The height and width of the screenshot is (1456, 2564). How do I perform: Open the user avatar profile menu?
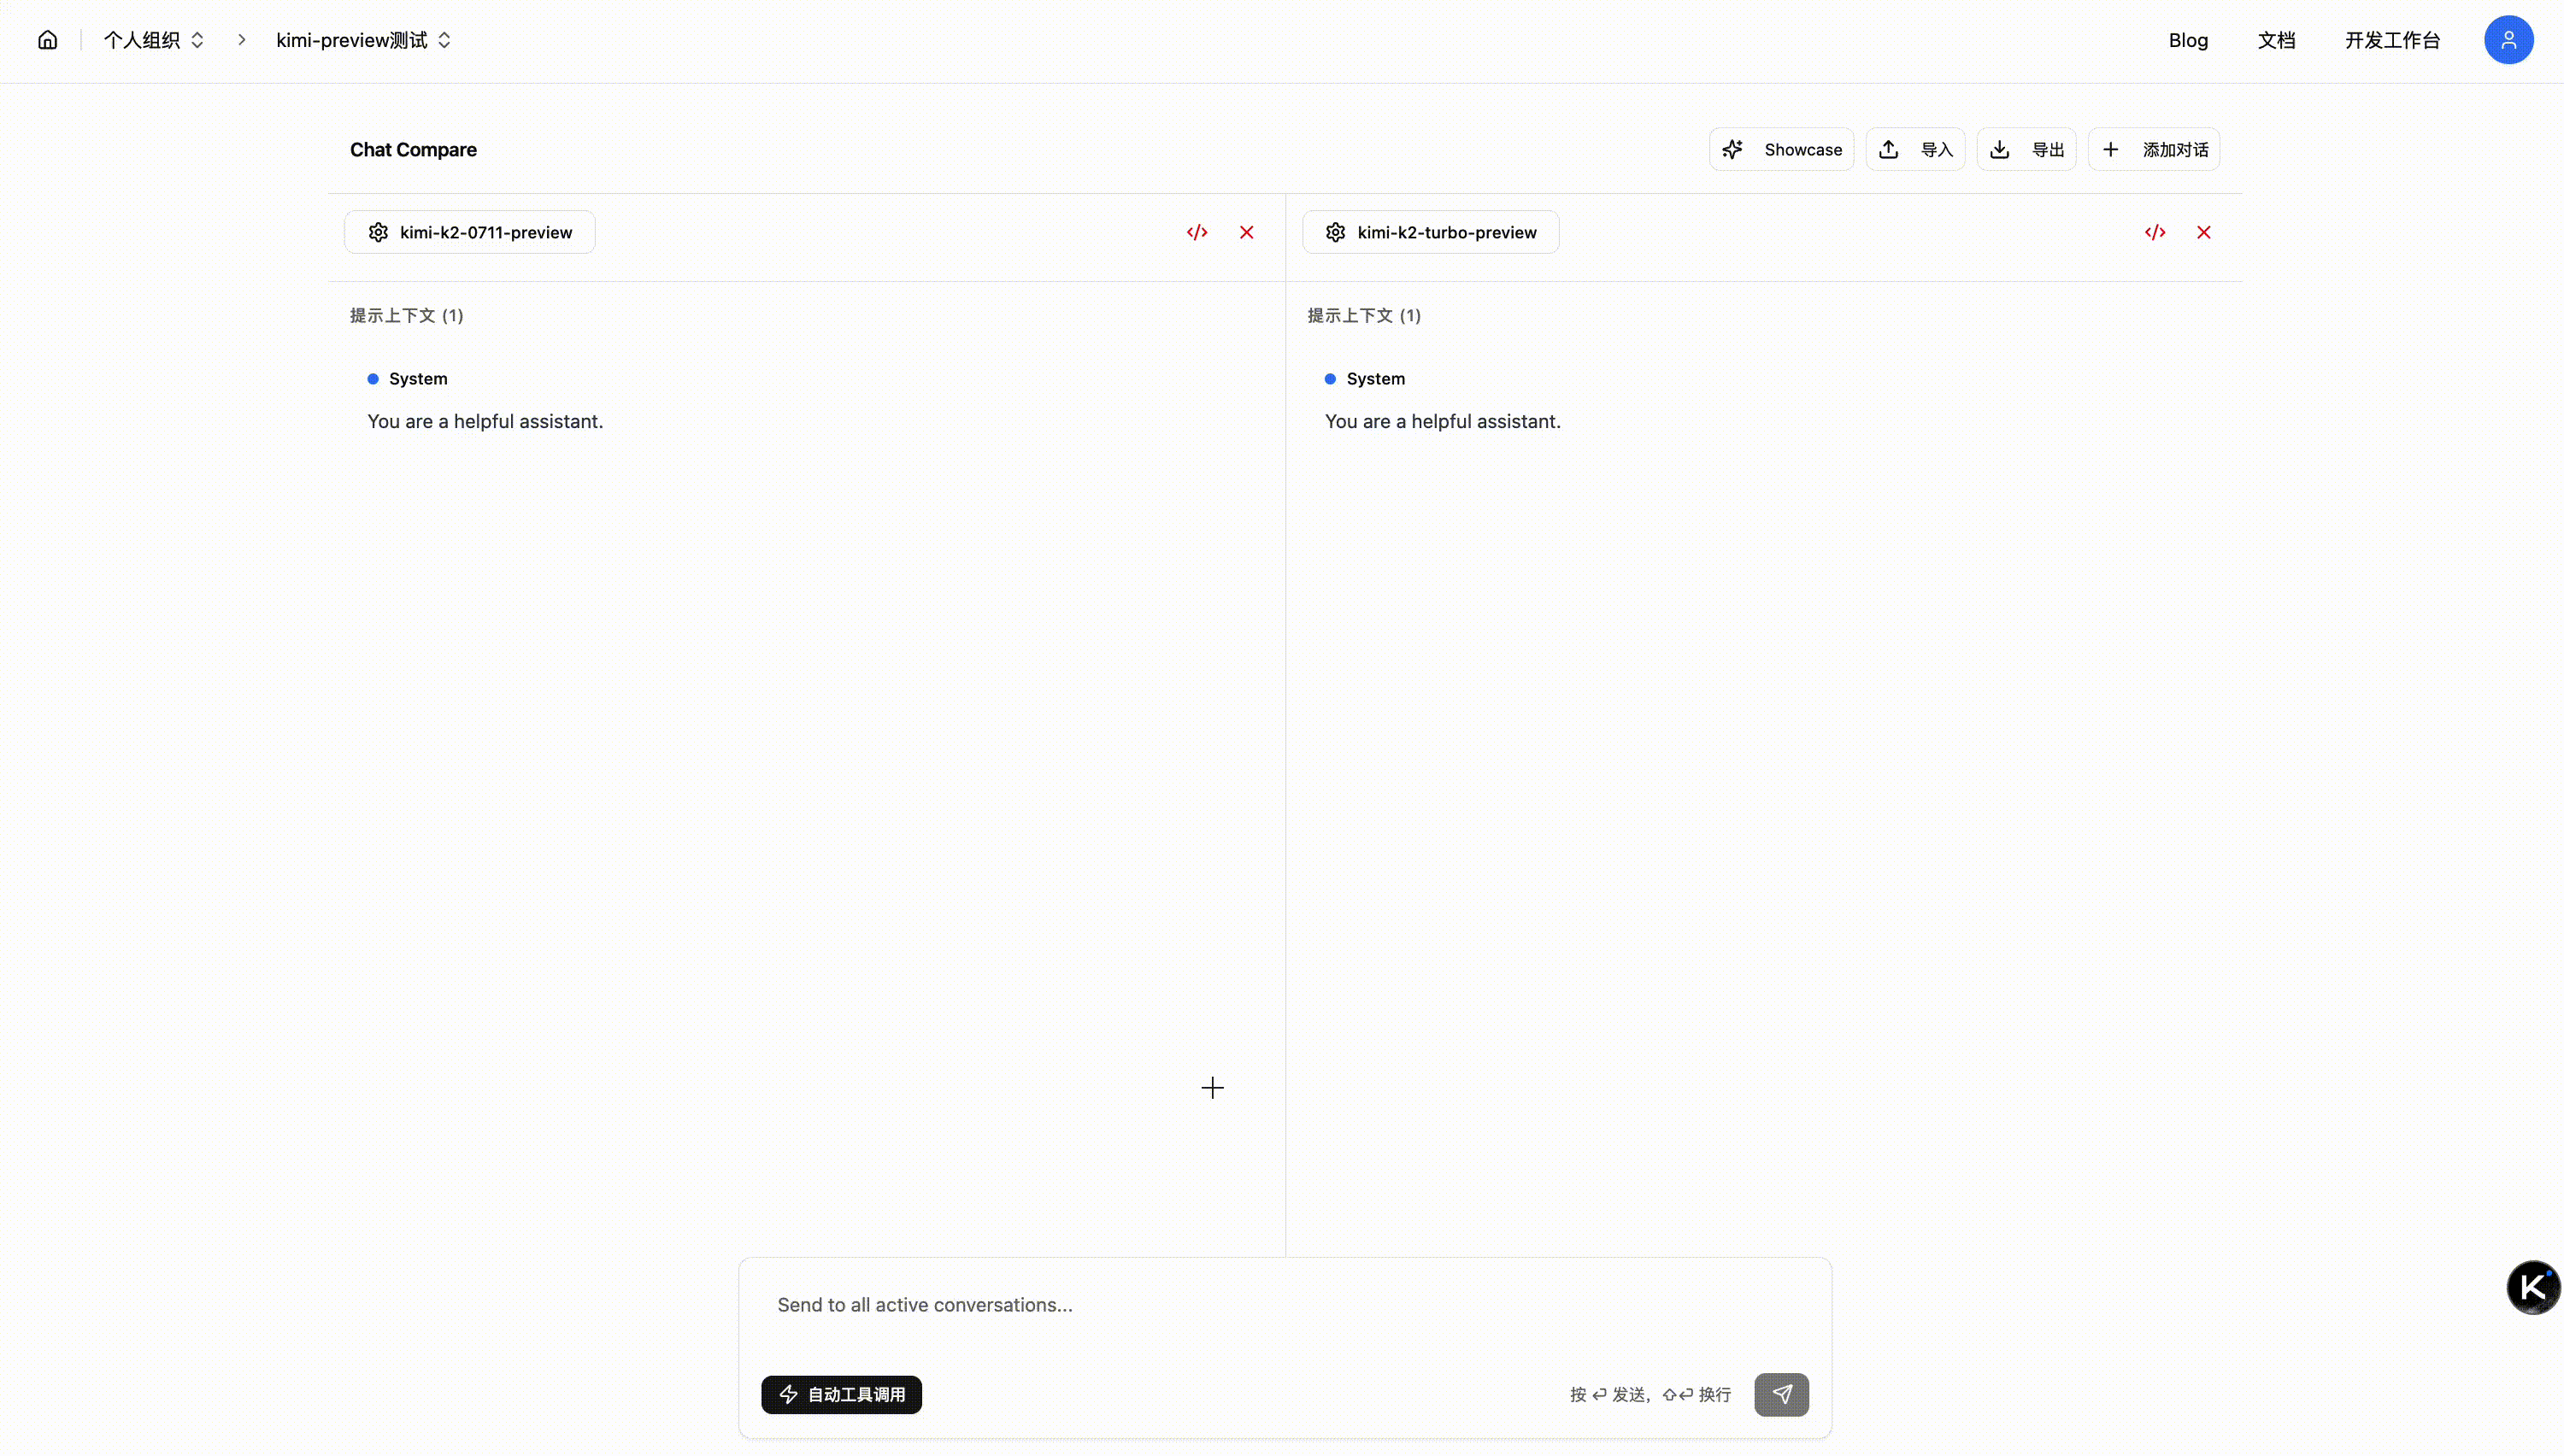click(x=2508, y=40)
